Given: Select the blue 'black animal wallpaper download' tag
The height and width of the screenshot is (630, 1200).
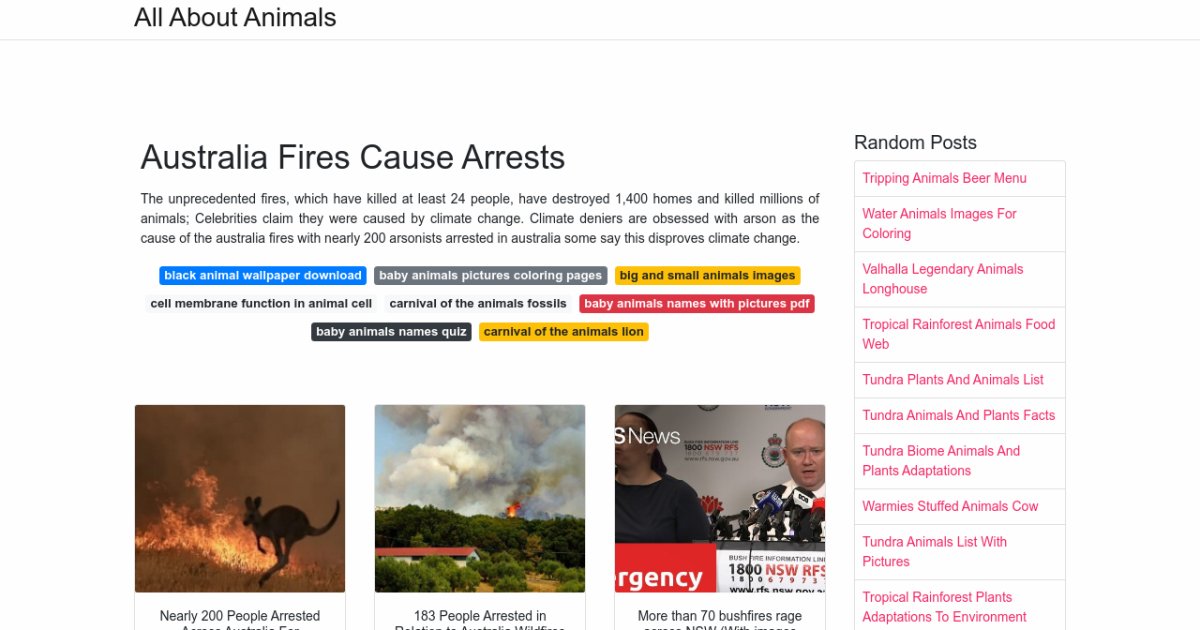Looking at the screenshot, I should pos(263,276).
